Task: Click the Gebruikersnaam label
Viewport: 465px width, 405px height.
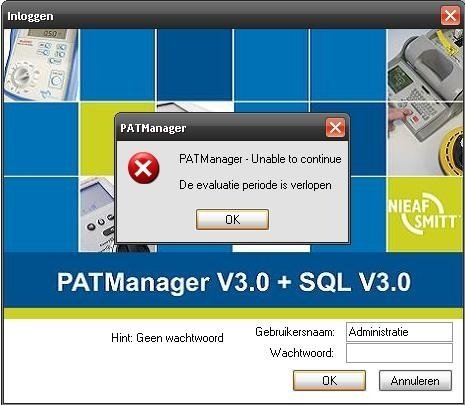Action: [x=295, y=332]
